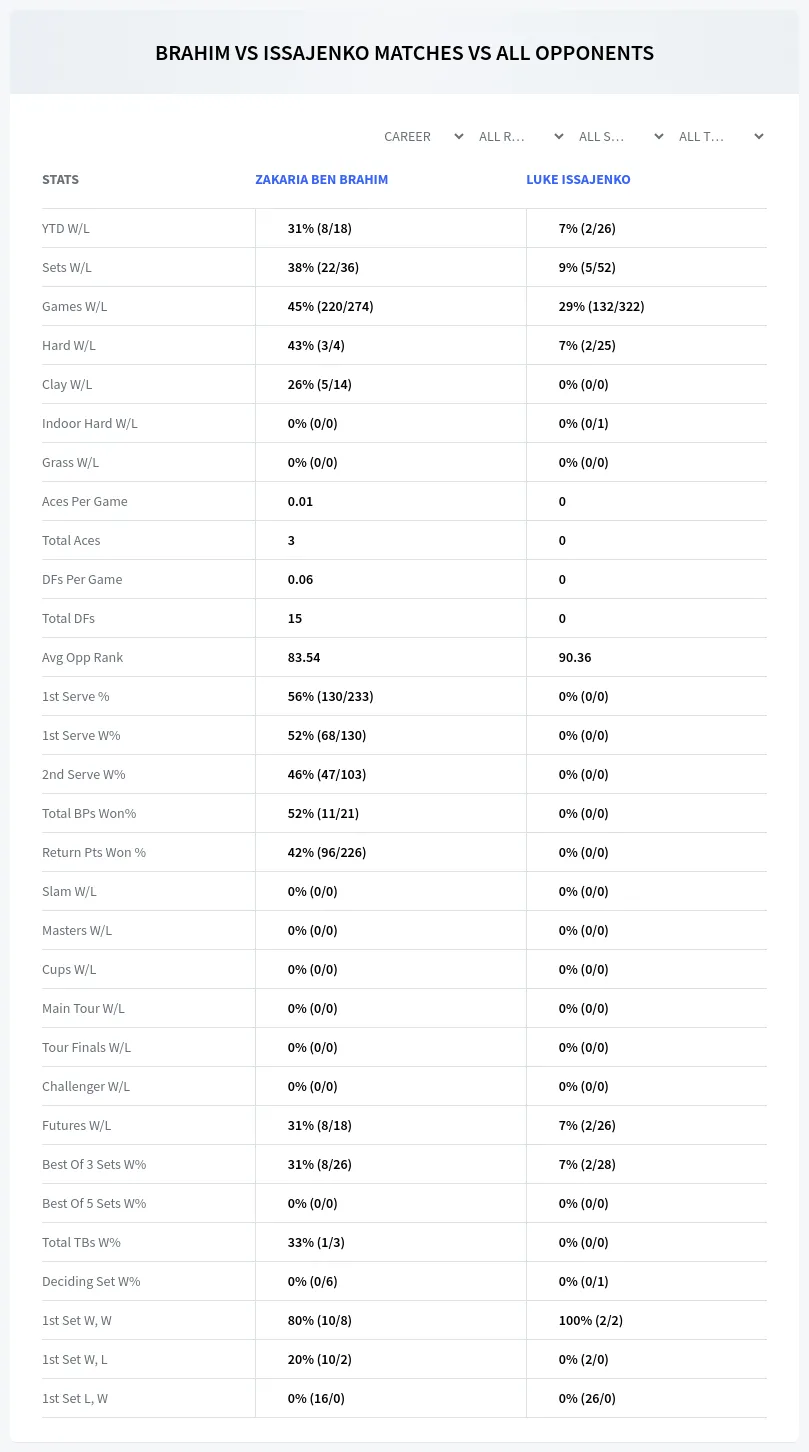Open Zakaria Ben Brahim player link
Screen dimensions: 809x1452
point(321,180)
